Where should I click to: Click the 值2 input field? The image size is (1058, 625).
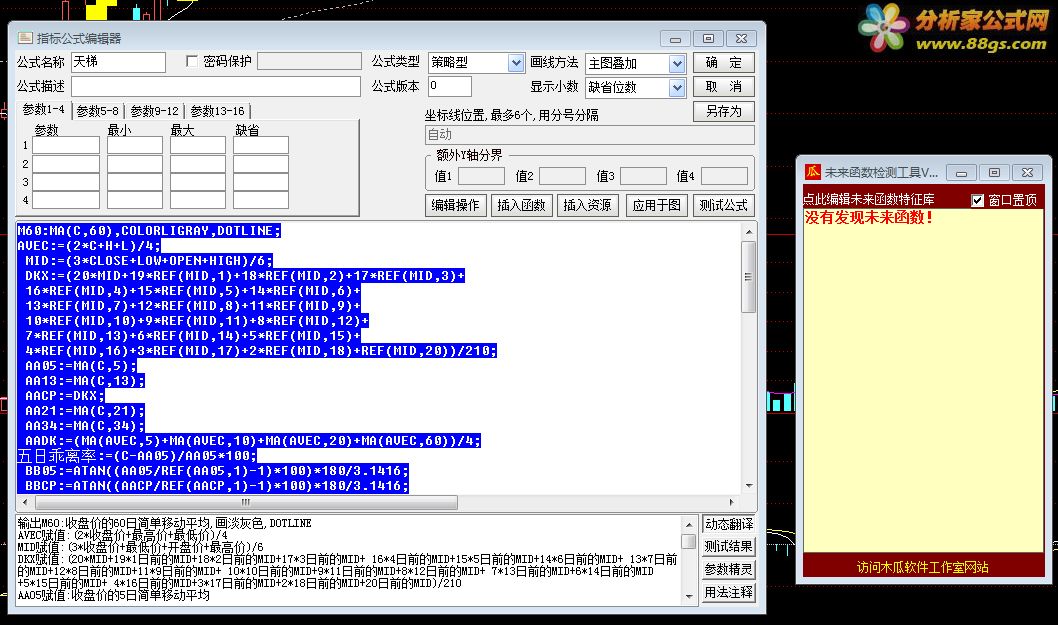[562, 176]
